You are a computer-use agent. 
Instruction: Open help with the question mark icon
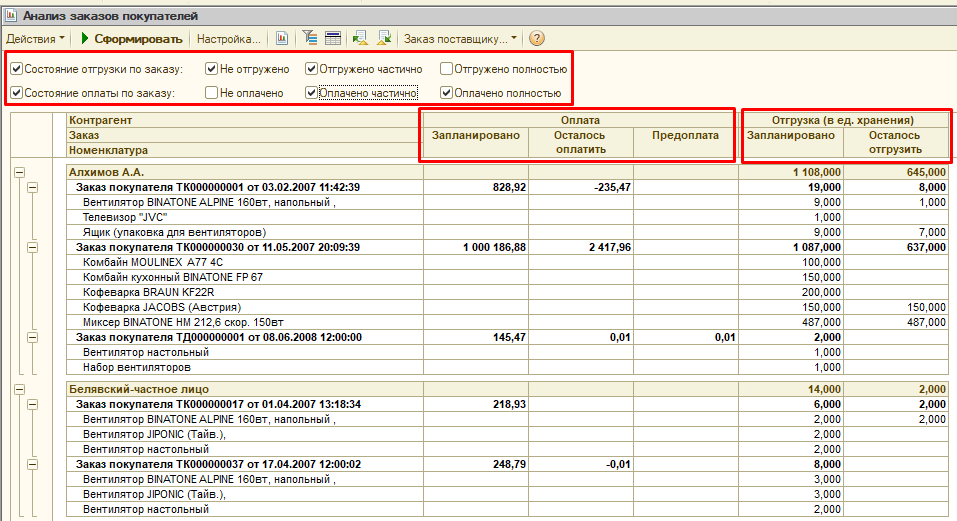(537, 39)
